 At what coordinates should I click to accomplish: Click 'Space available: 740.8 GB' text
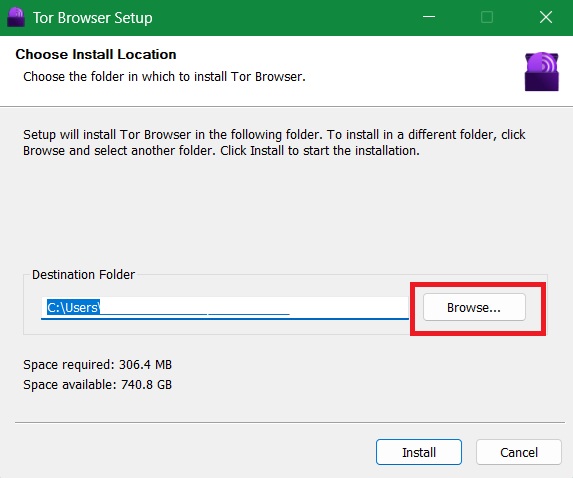98,385
